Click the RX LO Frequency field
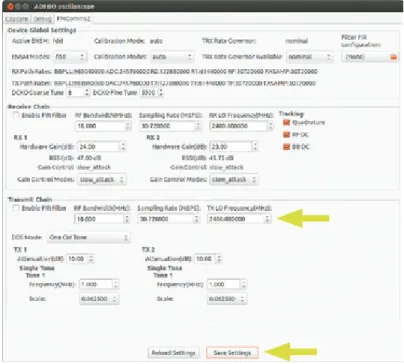 click(x=241, y=126)
